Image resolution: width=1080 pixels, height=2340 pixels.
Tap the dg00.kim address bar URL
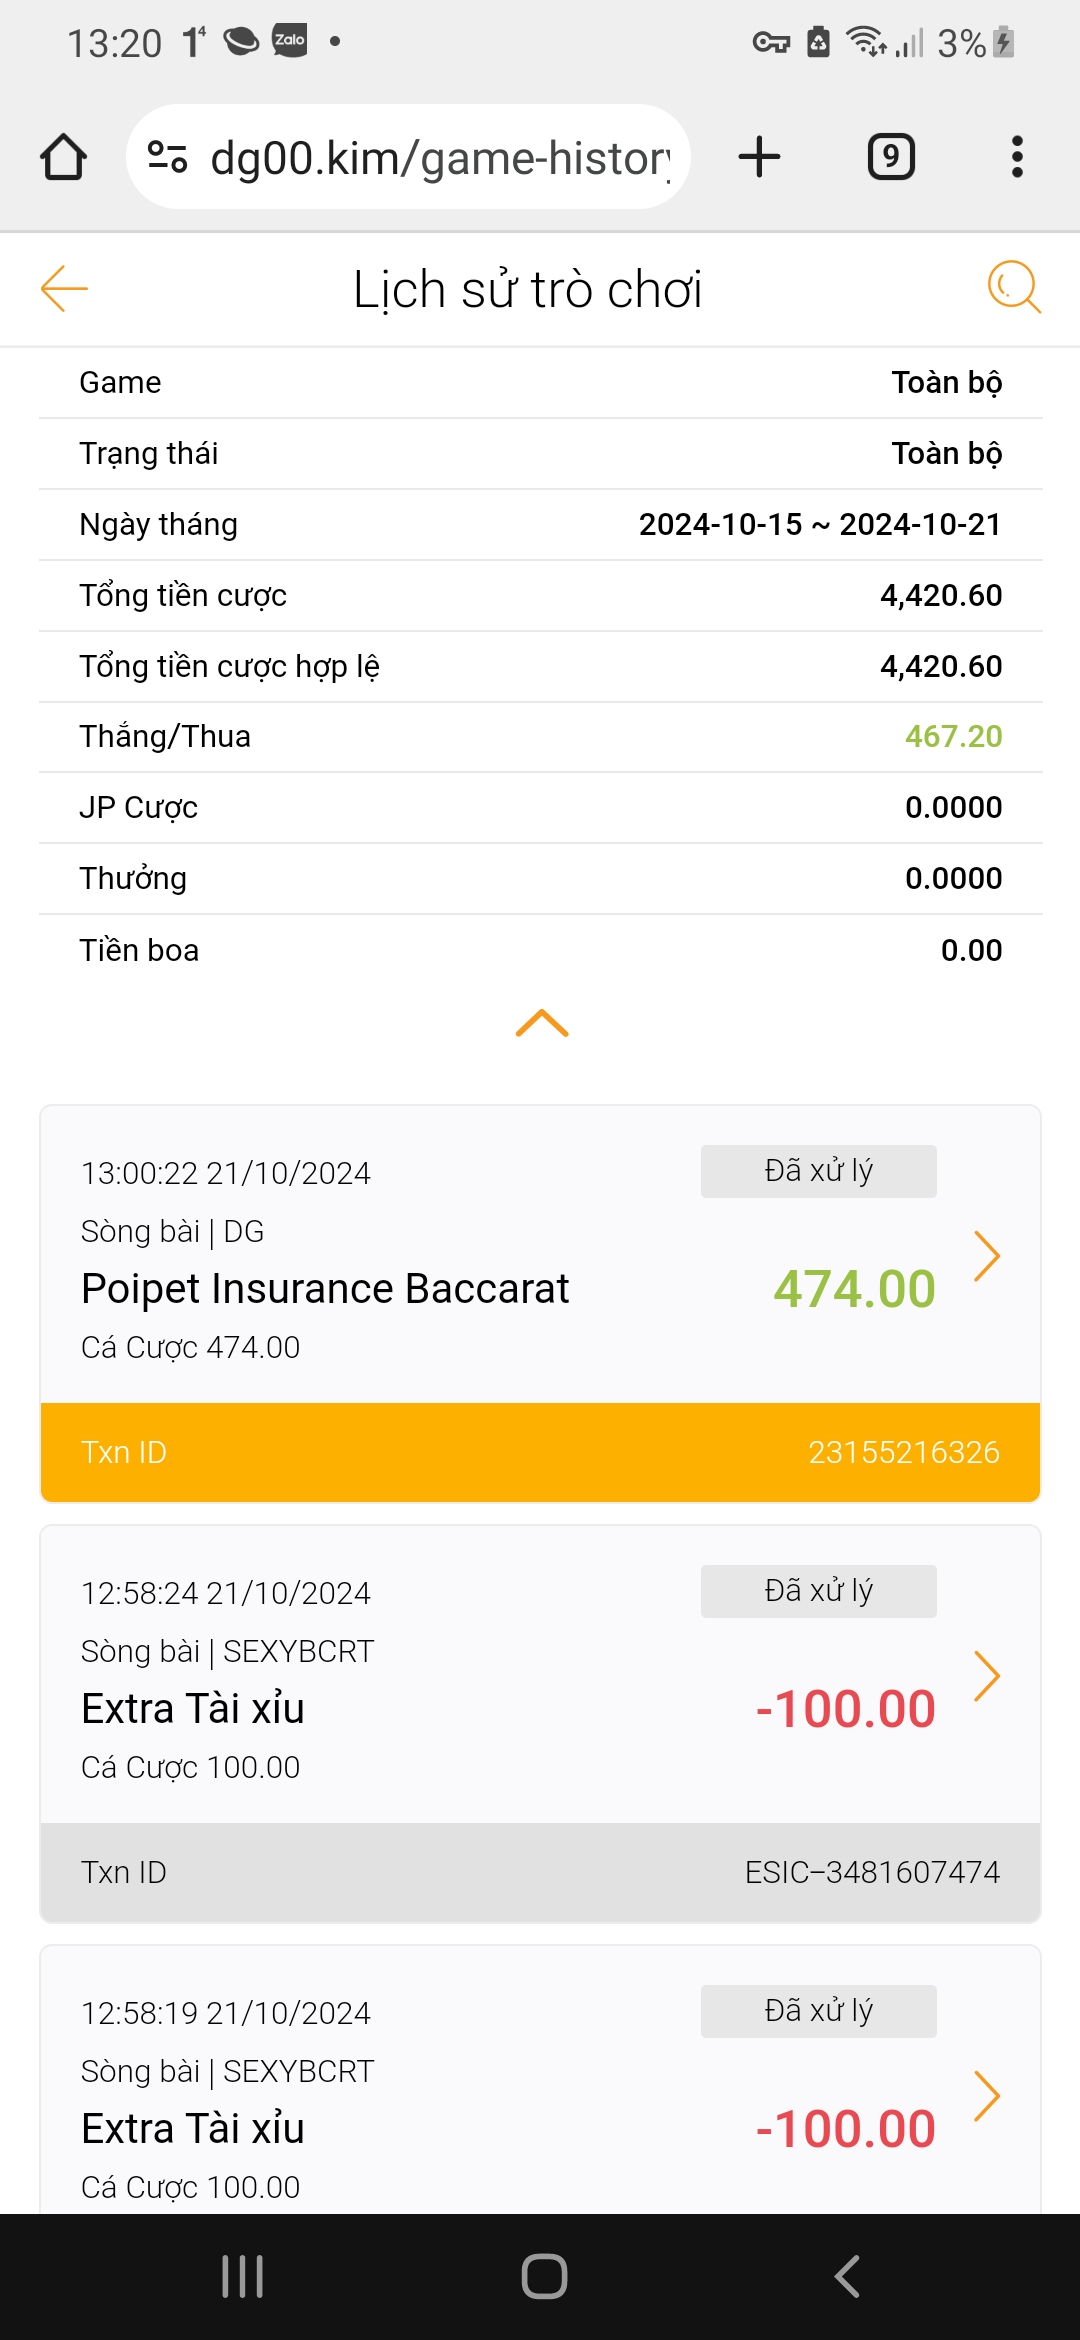[x=440, y=158]
